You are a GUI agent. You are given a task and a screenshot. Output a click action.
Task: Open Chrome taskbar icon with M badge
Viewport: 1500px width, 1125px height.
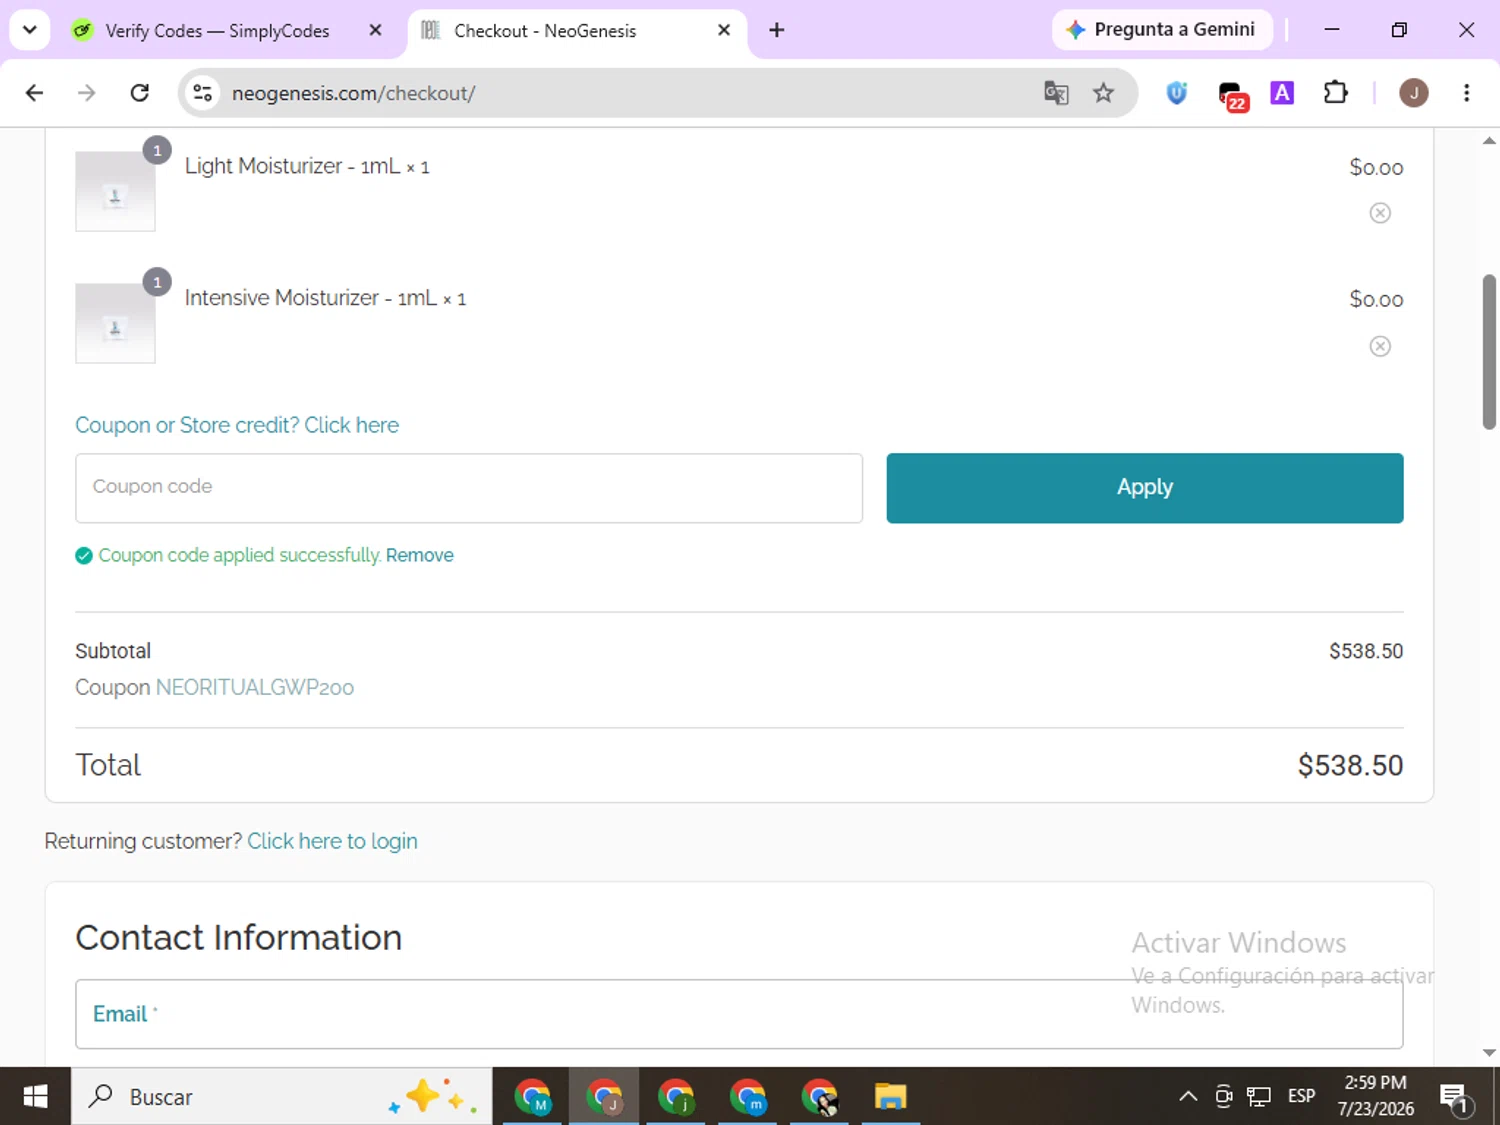coord(533,1097)
